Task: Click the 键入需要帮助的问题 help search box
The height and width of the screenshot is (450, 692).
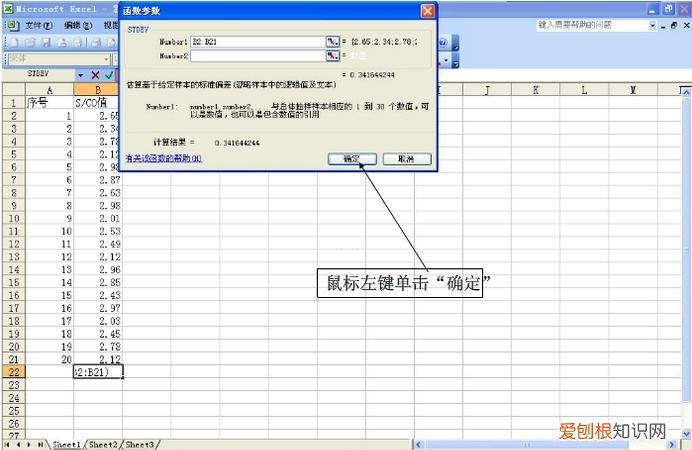Action: (x=592, y=25)
